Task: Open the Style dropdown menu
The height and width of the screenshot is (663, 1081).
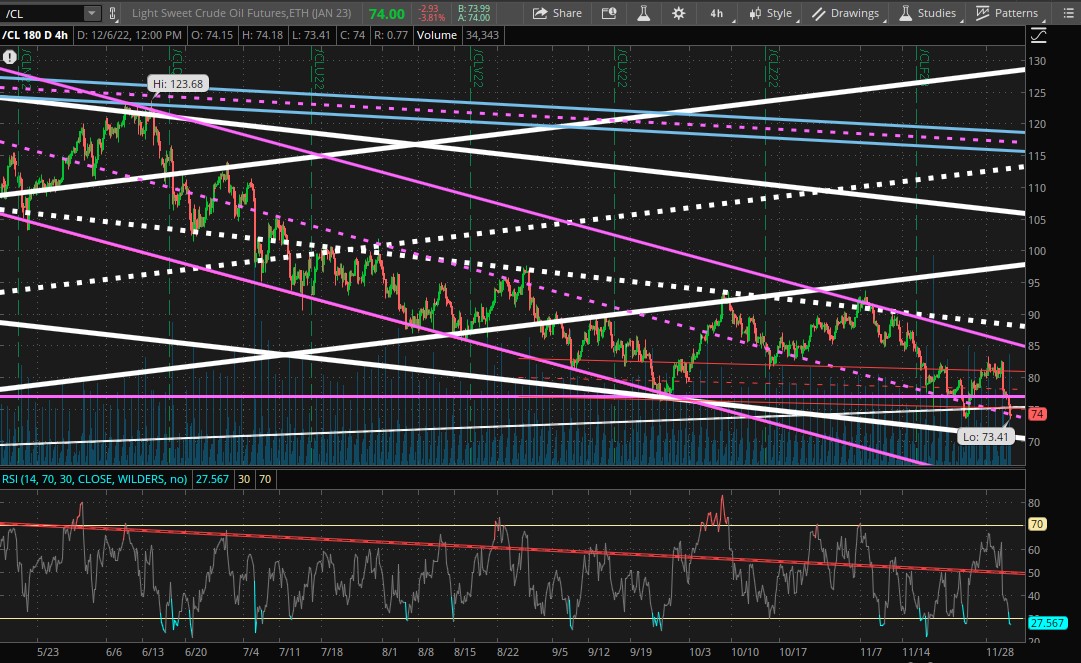Action: click(773, 13)
